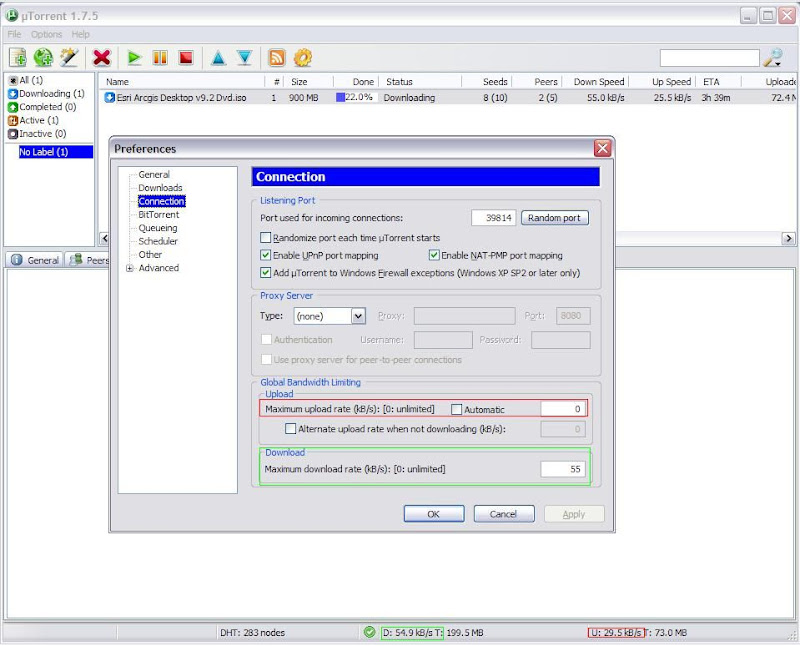800x646 pixels.
Task: Click the Random port button
Action: click(x=555, y=218)
